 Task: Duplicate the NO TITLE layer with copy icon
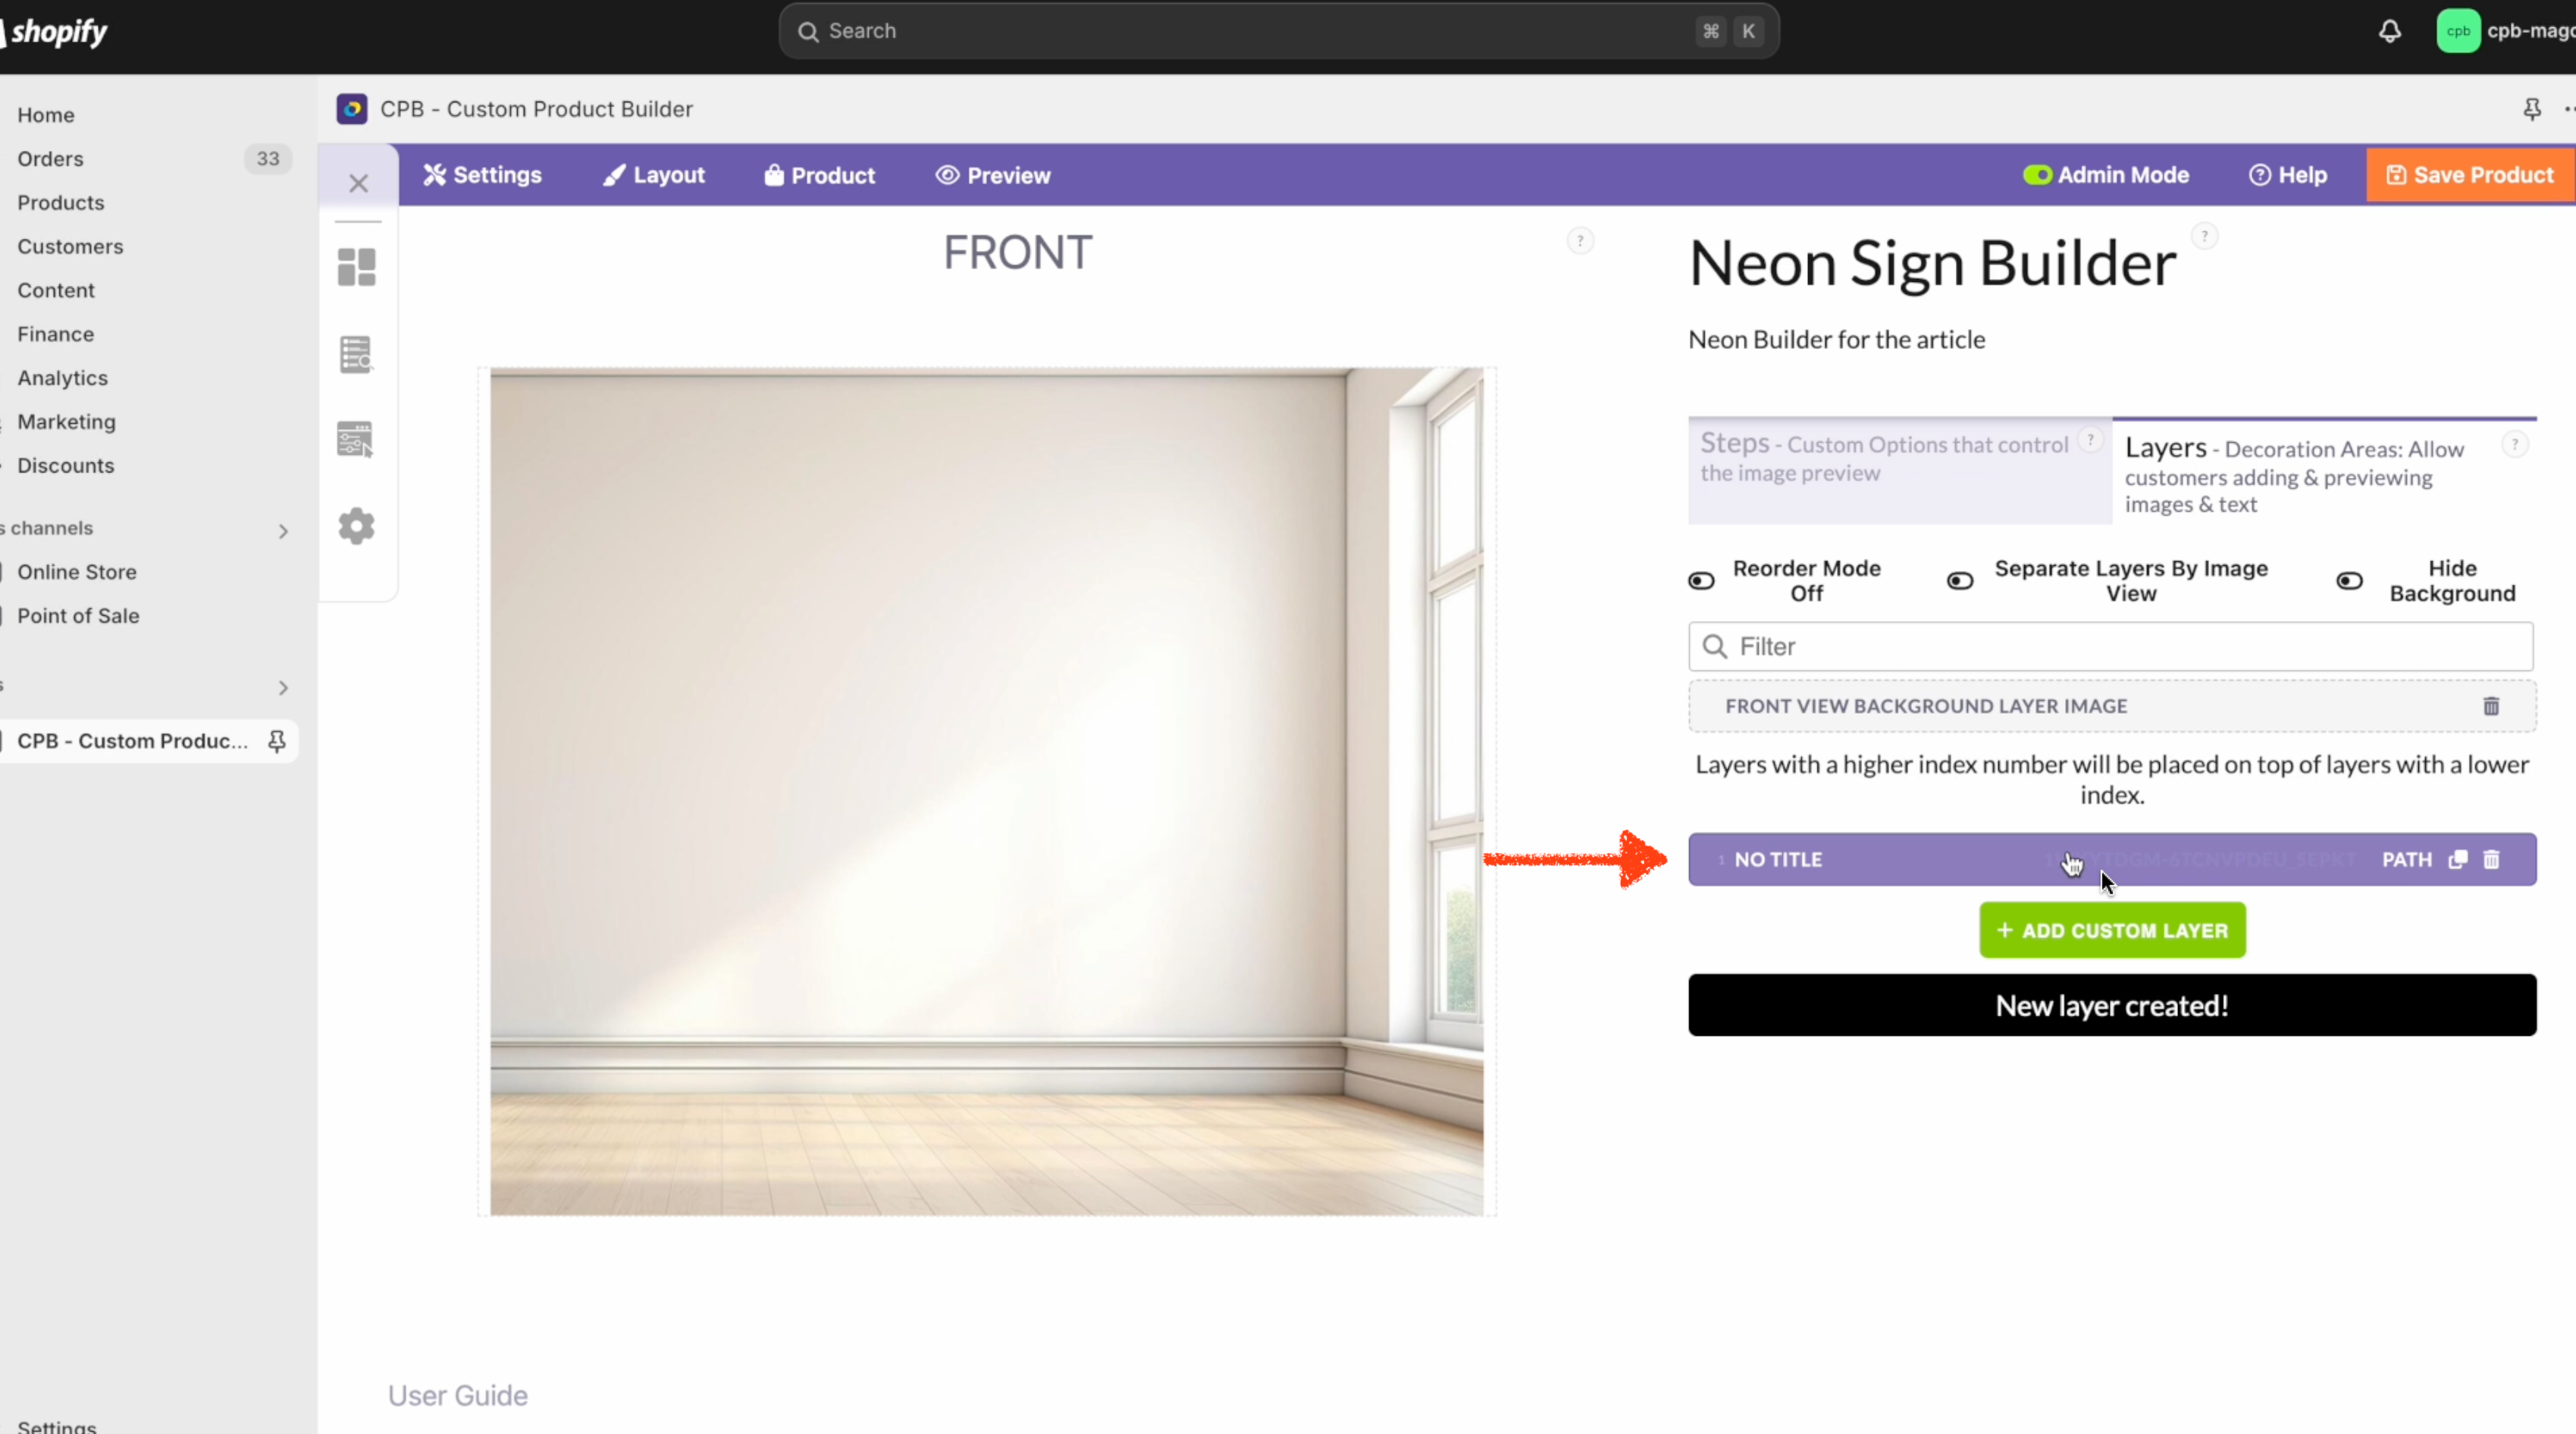coord(2457,859)
